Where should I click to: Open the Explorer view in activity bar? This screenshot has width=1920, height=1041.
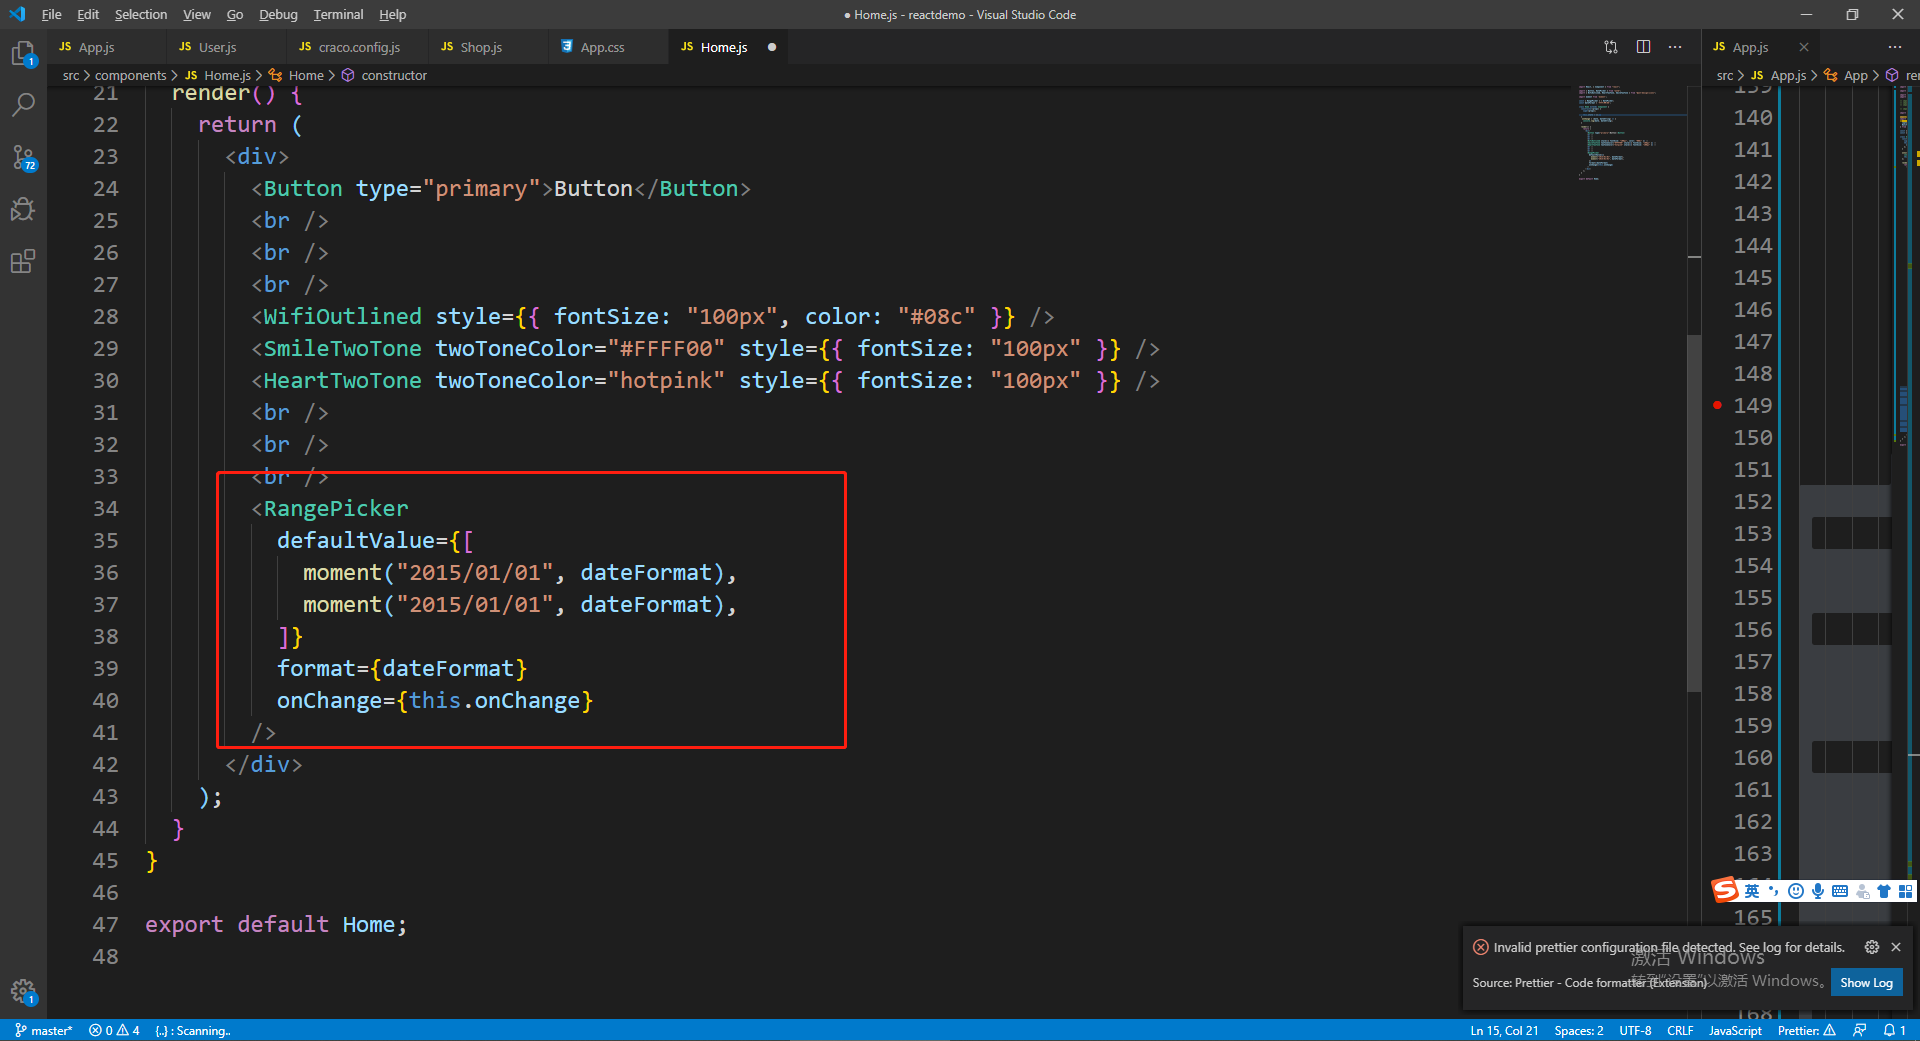pos(23,54)
